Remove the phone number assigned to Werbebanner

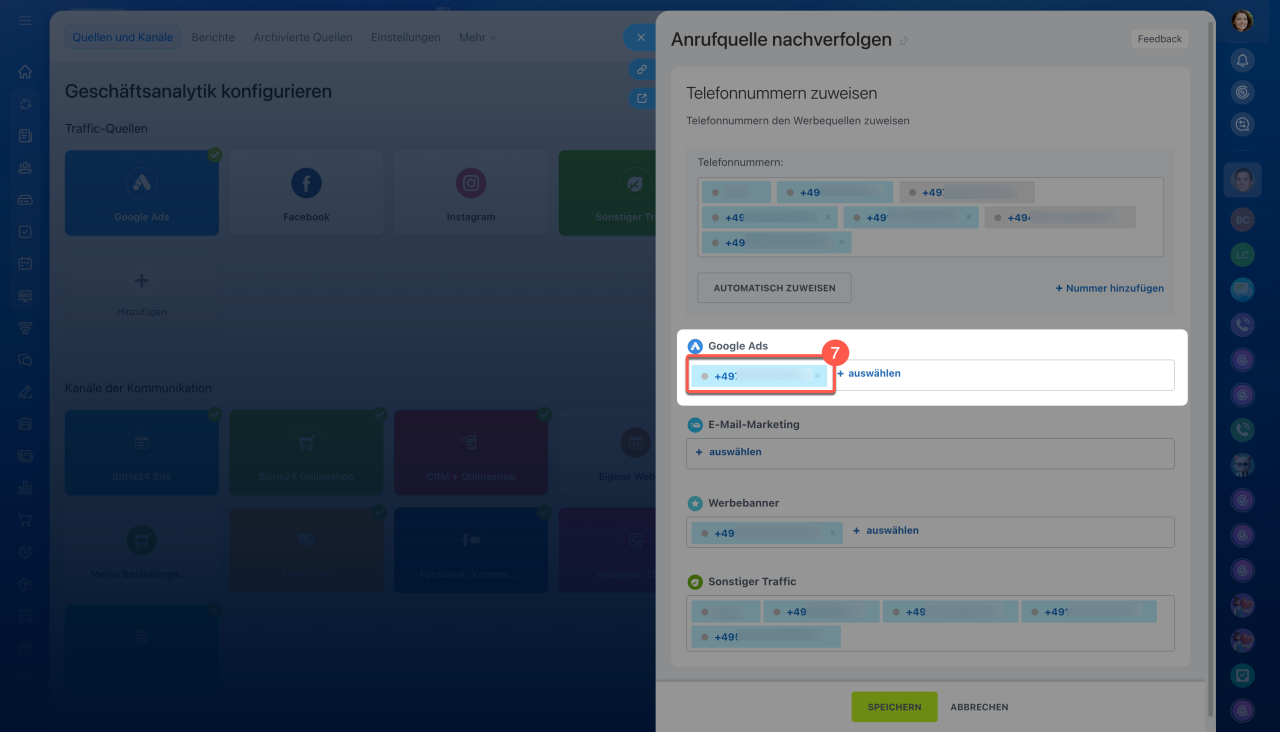click(x=832, y=533)
